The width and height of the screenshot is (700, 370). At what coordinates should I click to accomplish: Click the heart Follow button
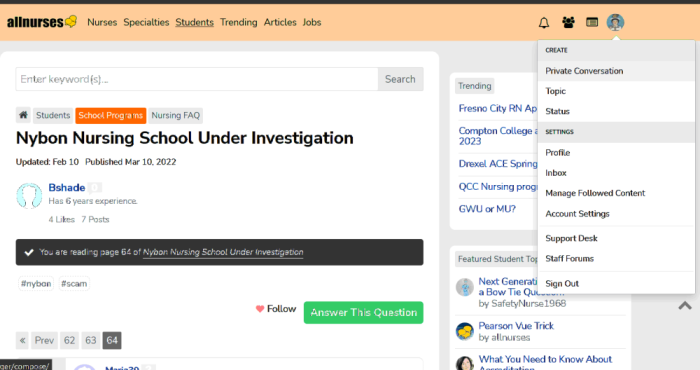[276, 309]
